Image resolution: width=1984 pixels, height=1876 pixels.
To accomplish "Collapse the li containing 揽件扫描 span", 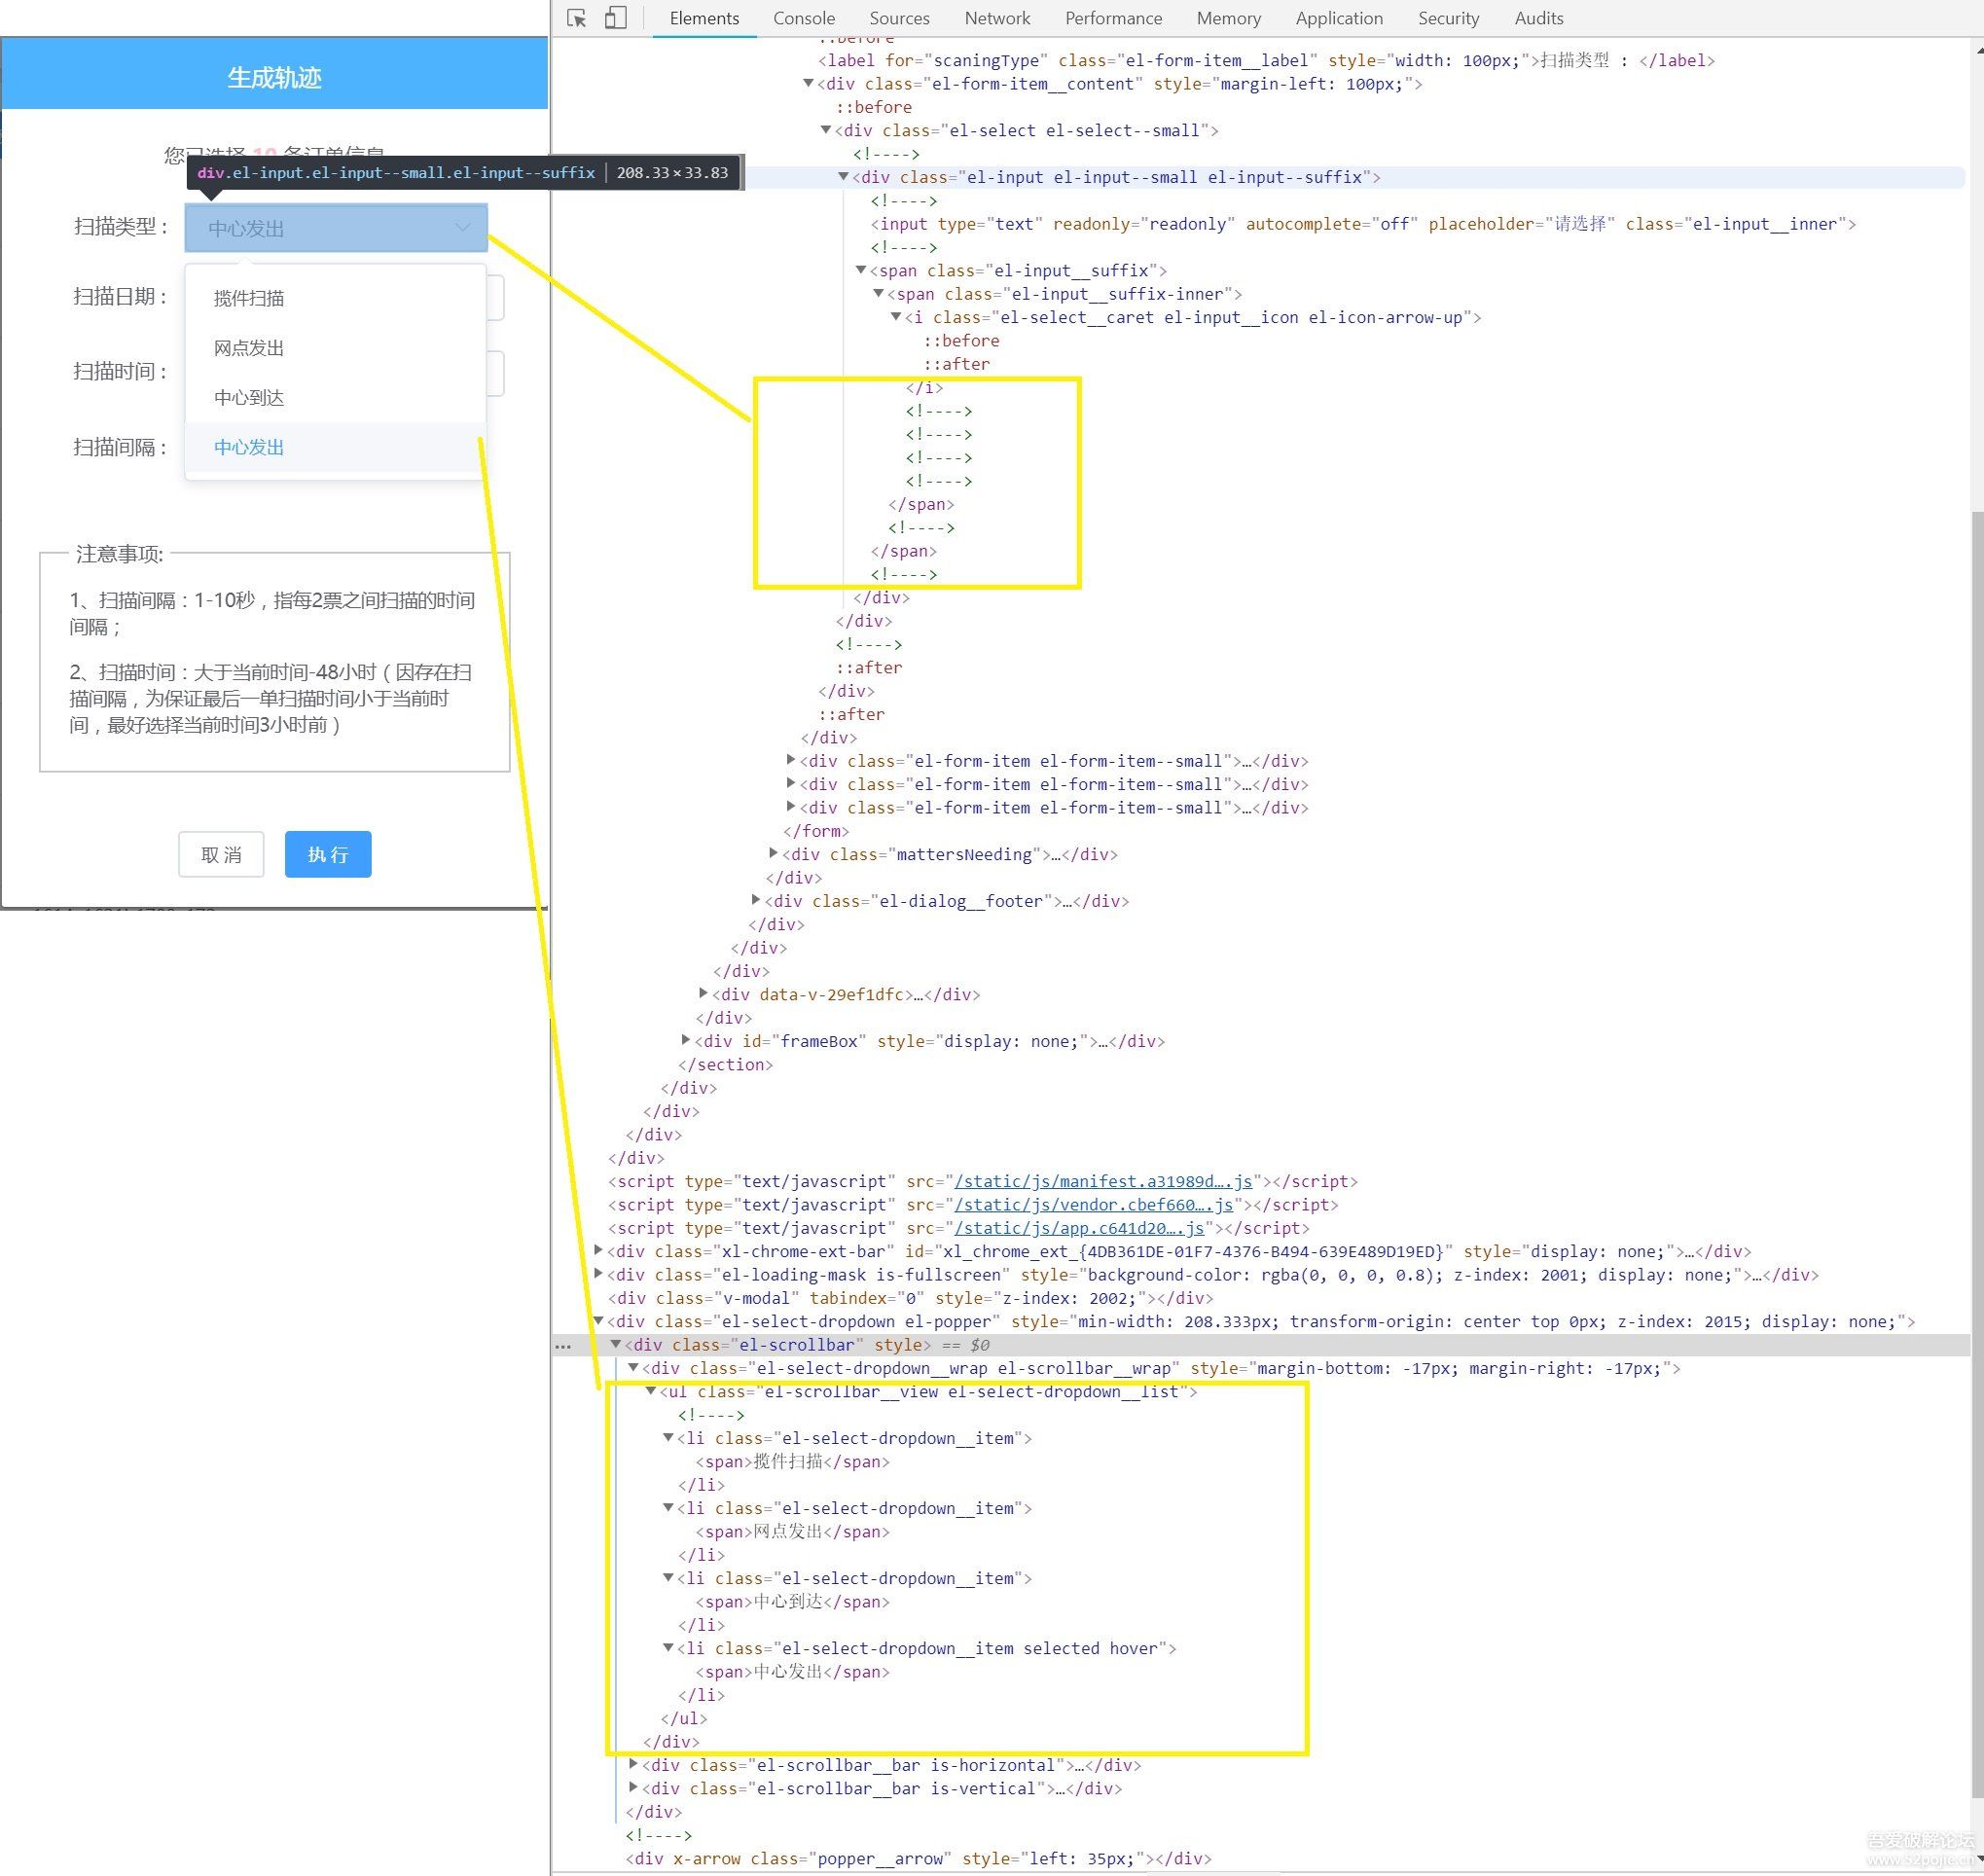I will coord(668,1438).
